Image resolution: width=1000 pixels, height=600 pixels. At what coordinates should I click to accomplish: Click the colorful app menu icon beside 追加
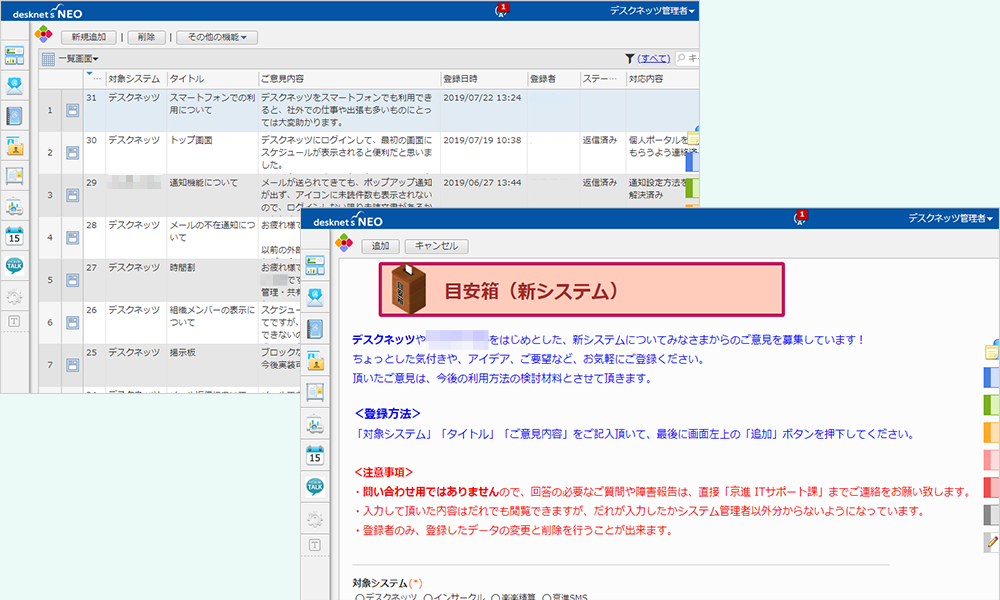coord(344,245)
